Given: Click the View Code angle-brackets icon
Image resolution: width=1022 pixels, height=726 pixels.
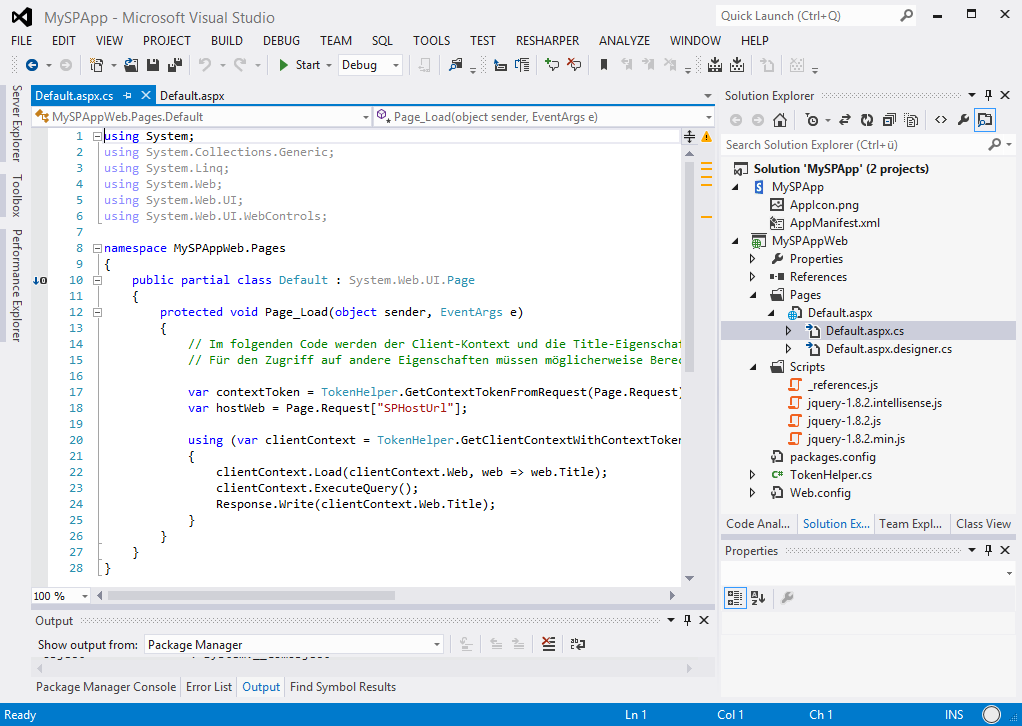Looking at the screenshot, I should pyautogui.click(x=941, y=120).
